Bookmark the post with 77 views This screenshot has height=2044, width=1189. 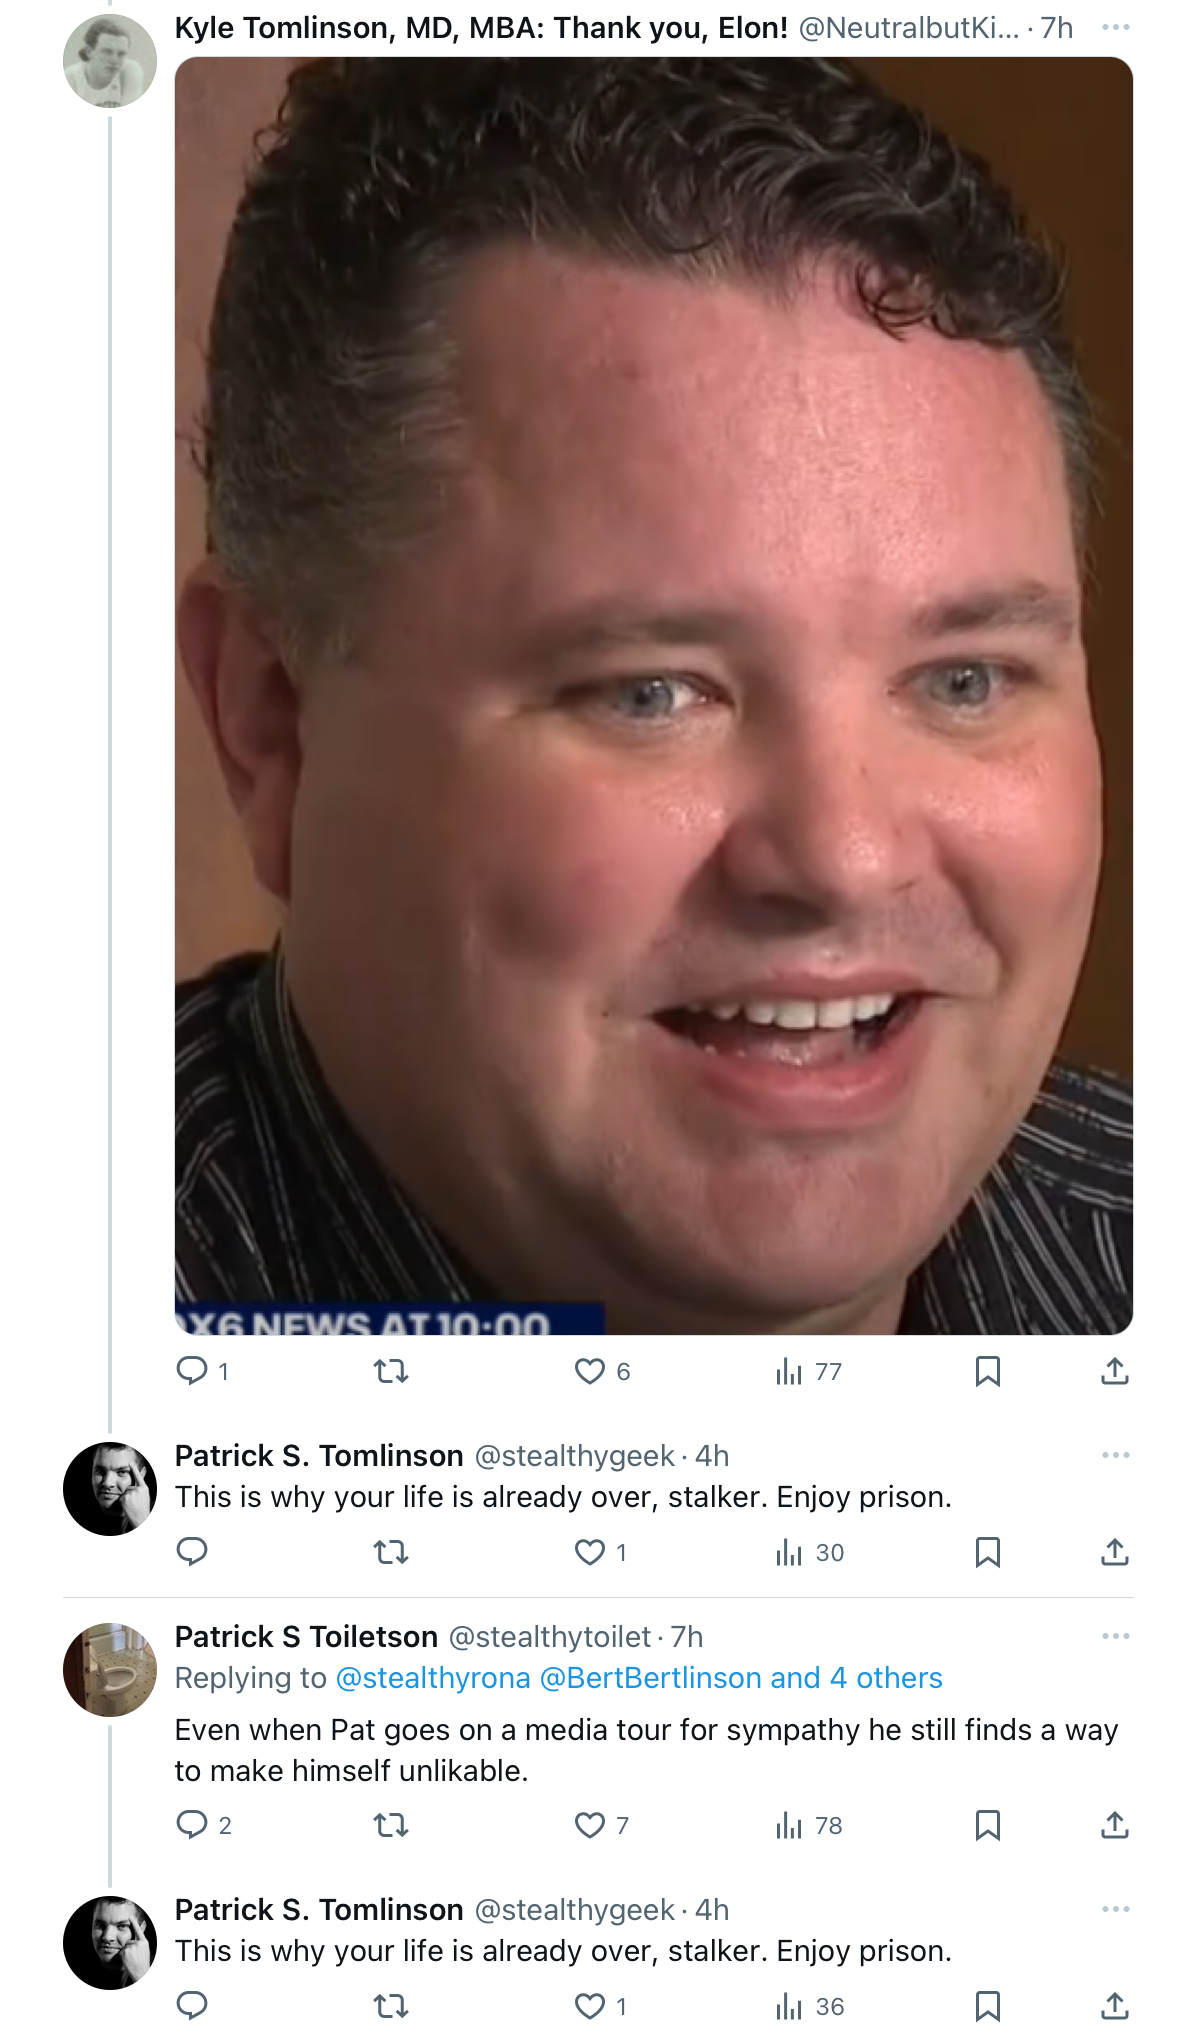tap(988, 1371)
